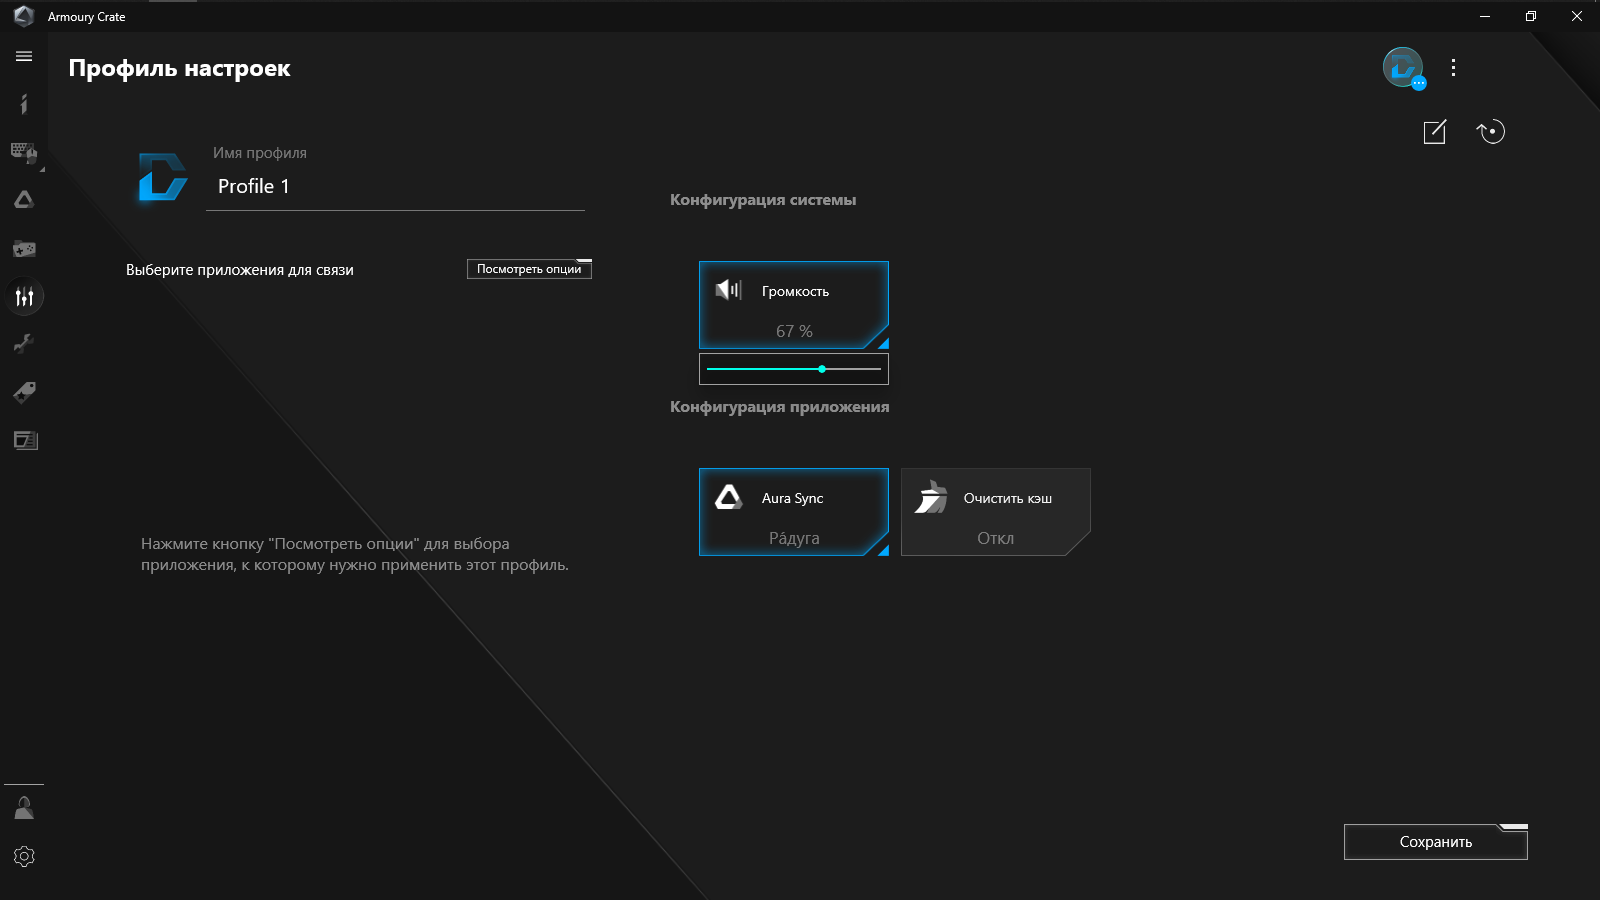Click the Profile 1 name field
This screenshot has width=1600, height=900.
395,187
